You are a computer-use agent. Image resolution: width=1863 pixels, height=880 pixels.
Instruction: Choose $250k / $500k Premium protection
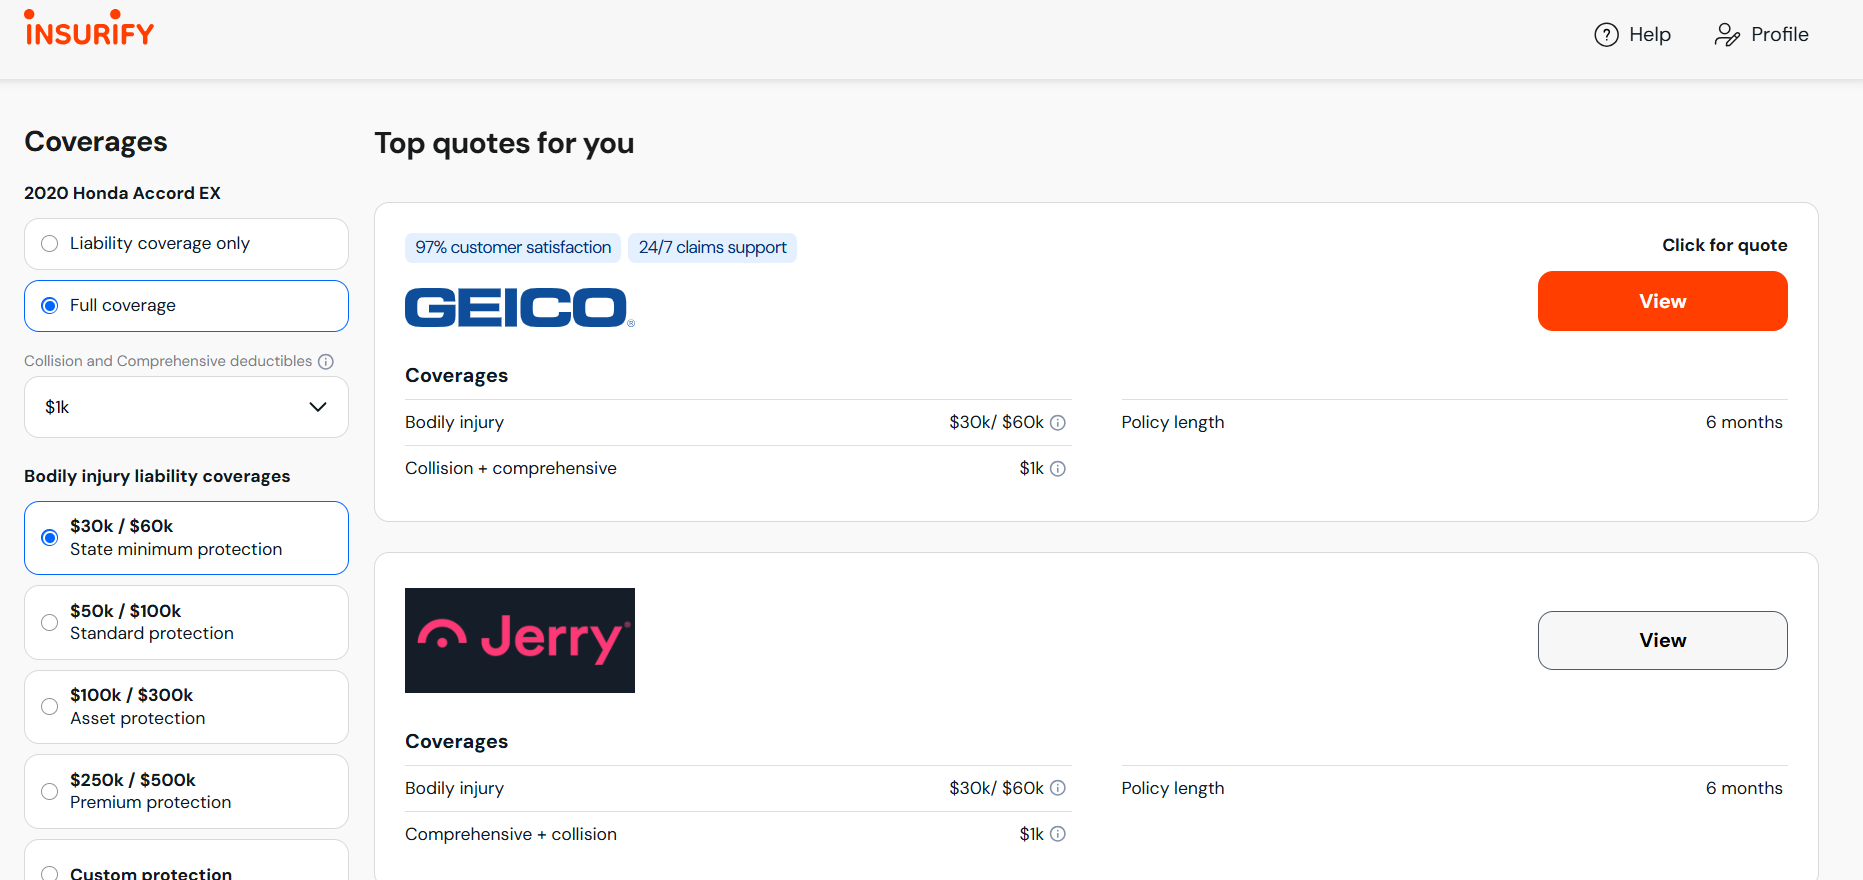pos(50,791)
